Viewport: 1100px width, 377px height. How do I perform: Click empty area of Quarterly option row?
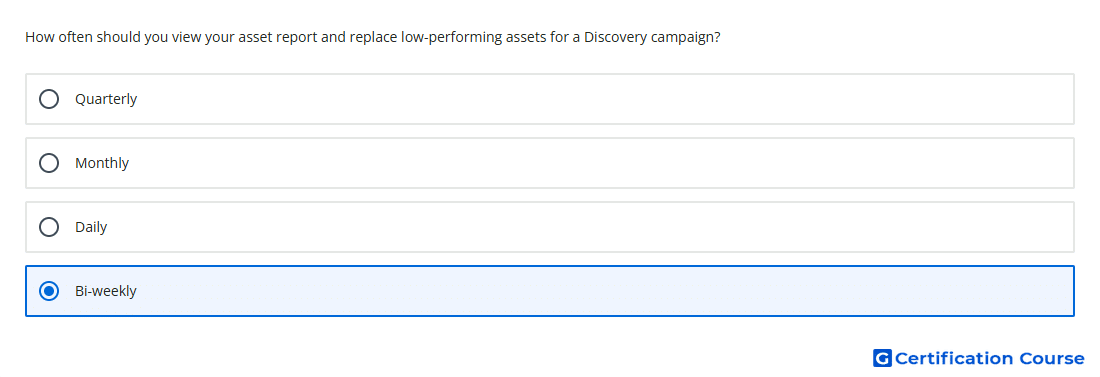[603, 99]
